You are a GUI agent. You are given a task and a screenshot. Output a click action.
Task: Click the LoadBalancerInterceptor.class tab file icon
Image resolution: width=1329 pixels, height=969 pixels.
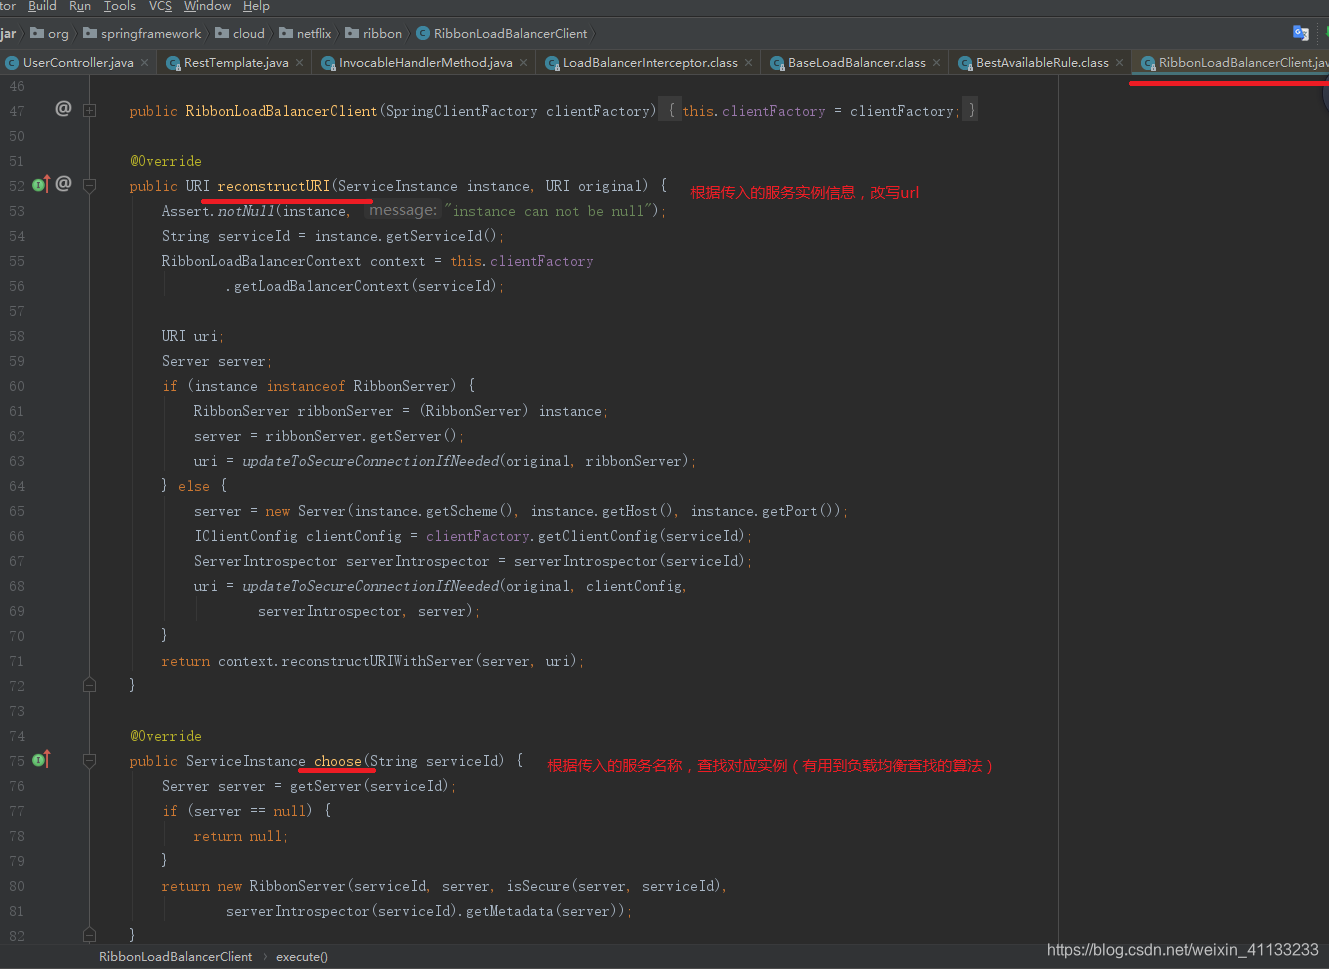[552, 63]
